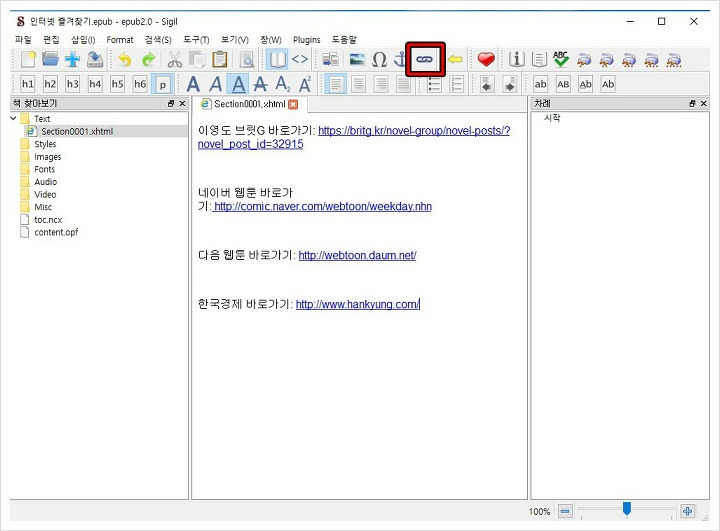Run ABC spellcheck icon

561,59
